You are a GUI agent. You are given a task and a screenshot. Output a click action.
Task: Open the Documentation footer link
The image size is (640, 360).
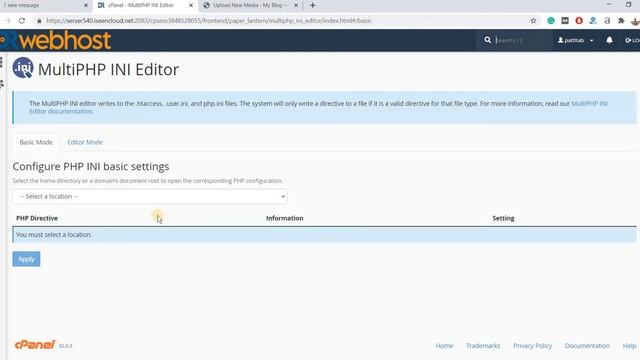(x=587, y=346)
